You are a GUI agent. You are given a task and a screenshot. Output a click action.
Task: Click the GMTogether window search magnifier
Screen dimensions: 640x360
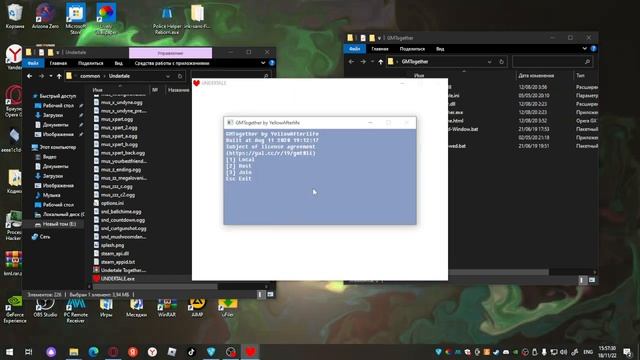pyautogui.click(x=587, y=62)
